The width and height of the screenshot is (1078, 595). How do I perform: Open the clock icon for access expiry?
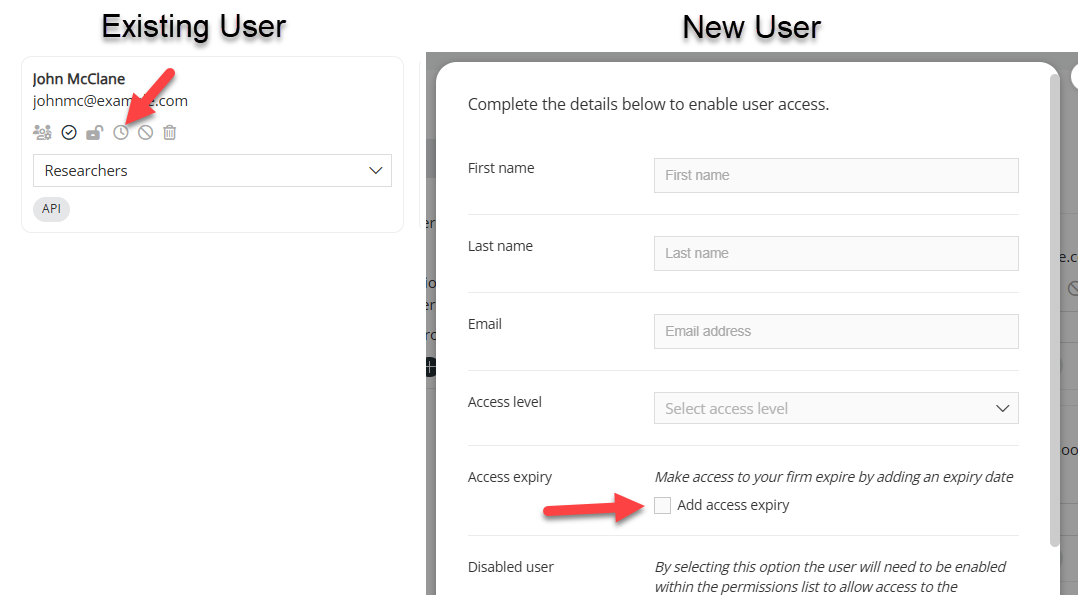click(121, 132)
